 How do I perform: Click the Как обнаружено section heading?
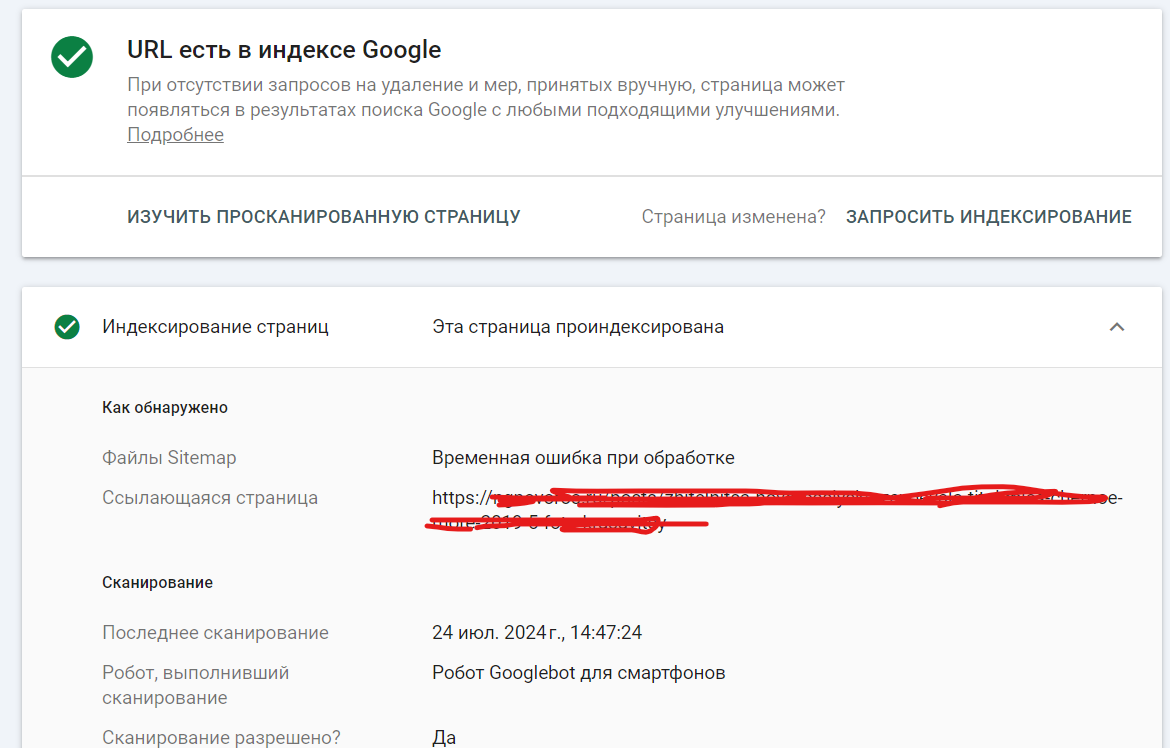[165, 408]
